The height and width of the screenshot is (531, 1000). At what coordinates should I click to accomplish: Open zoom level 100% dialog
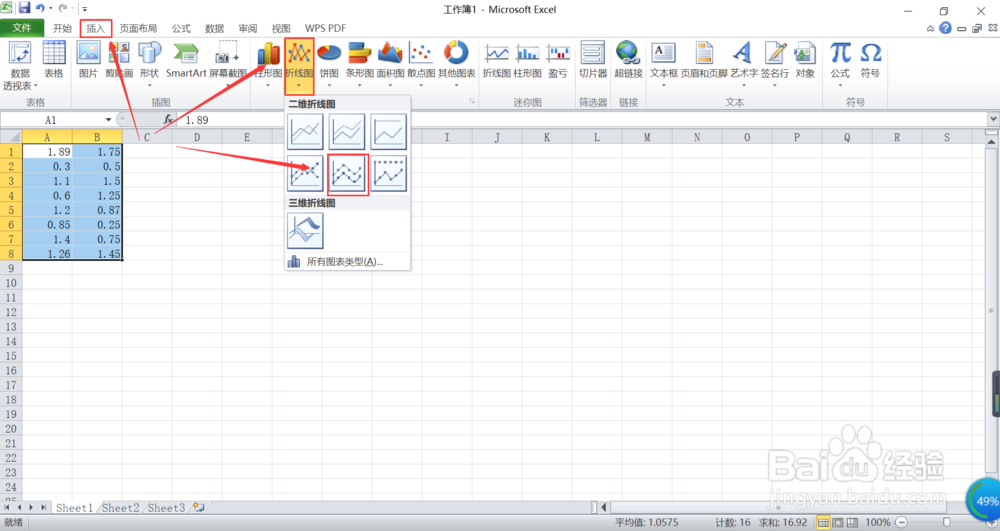coord(878,523)
